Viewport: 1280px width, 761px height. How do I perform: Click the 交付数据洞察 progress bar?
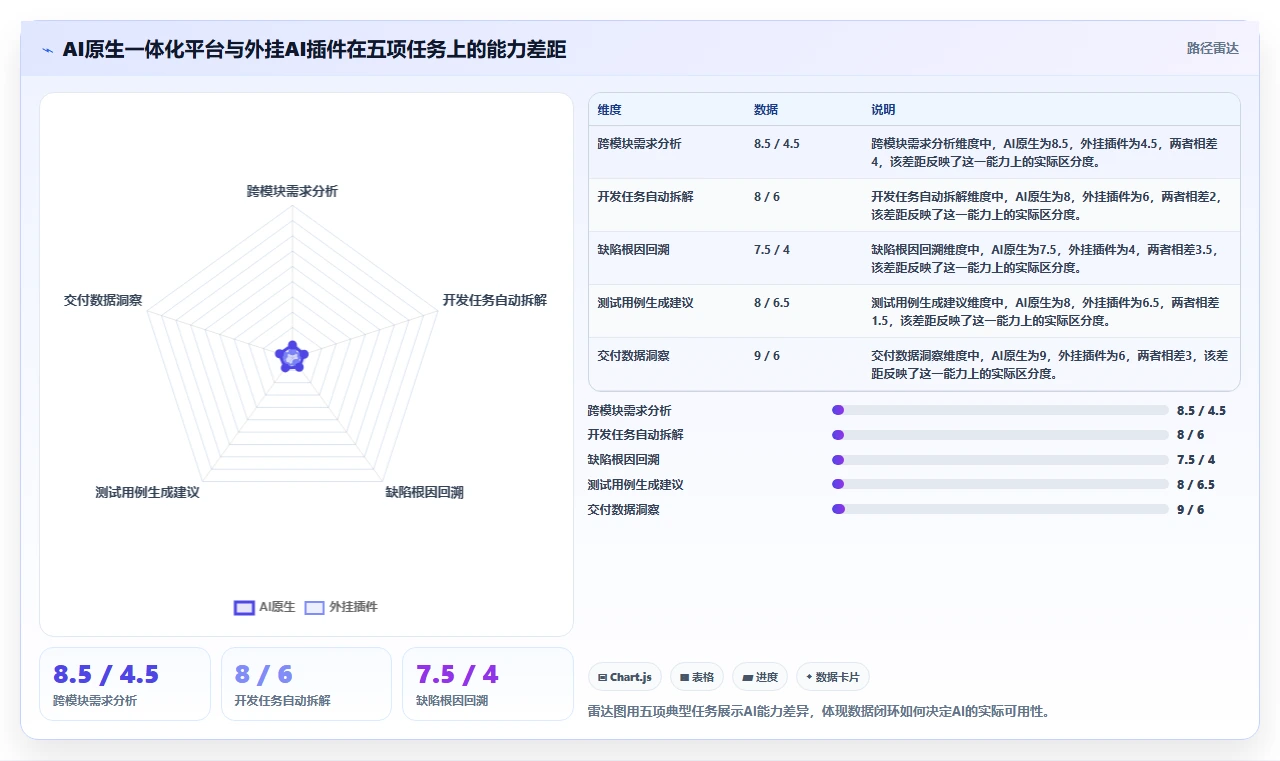pos(1000,509)
